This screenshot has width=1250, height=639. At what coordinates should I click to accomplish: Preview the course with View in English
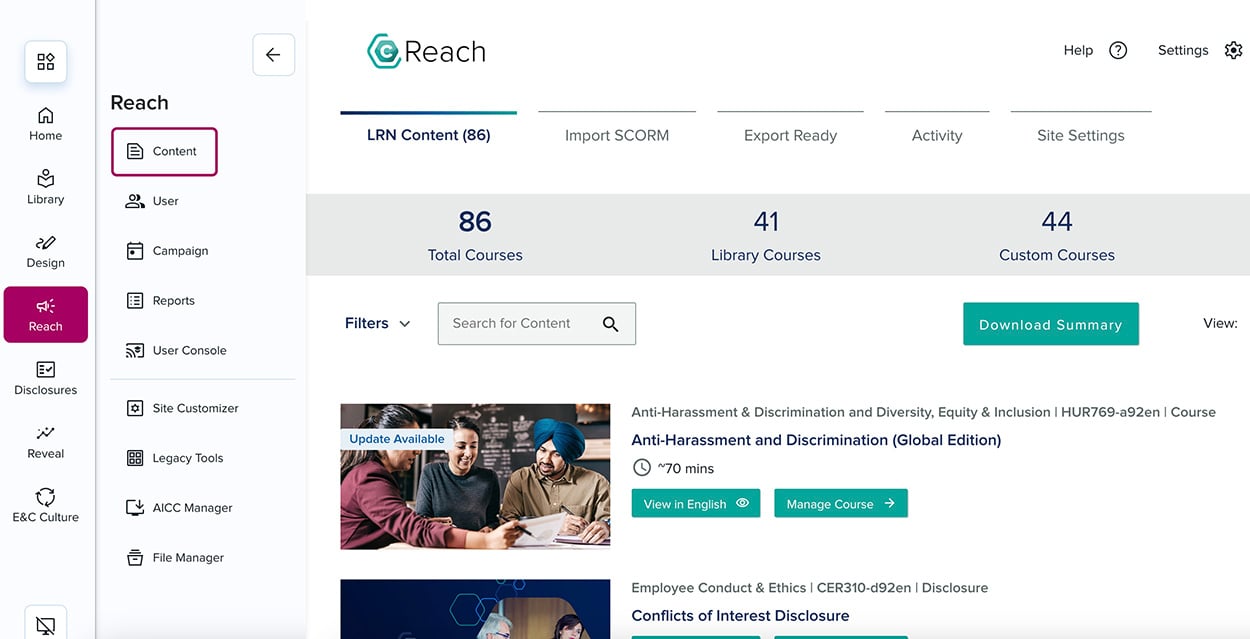click(695, 503)
